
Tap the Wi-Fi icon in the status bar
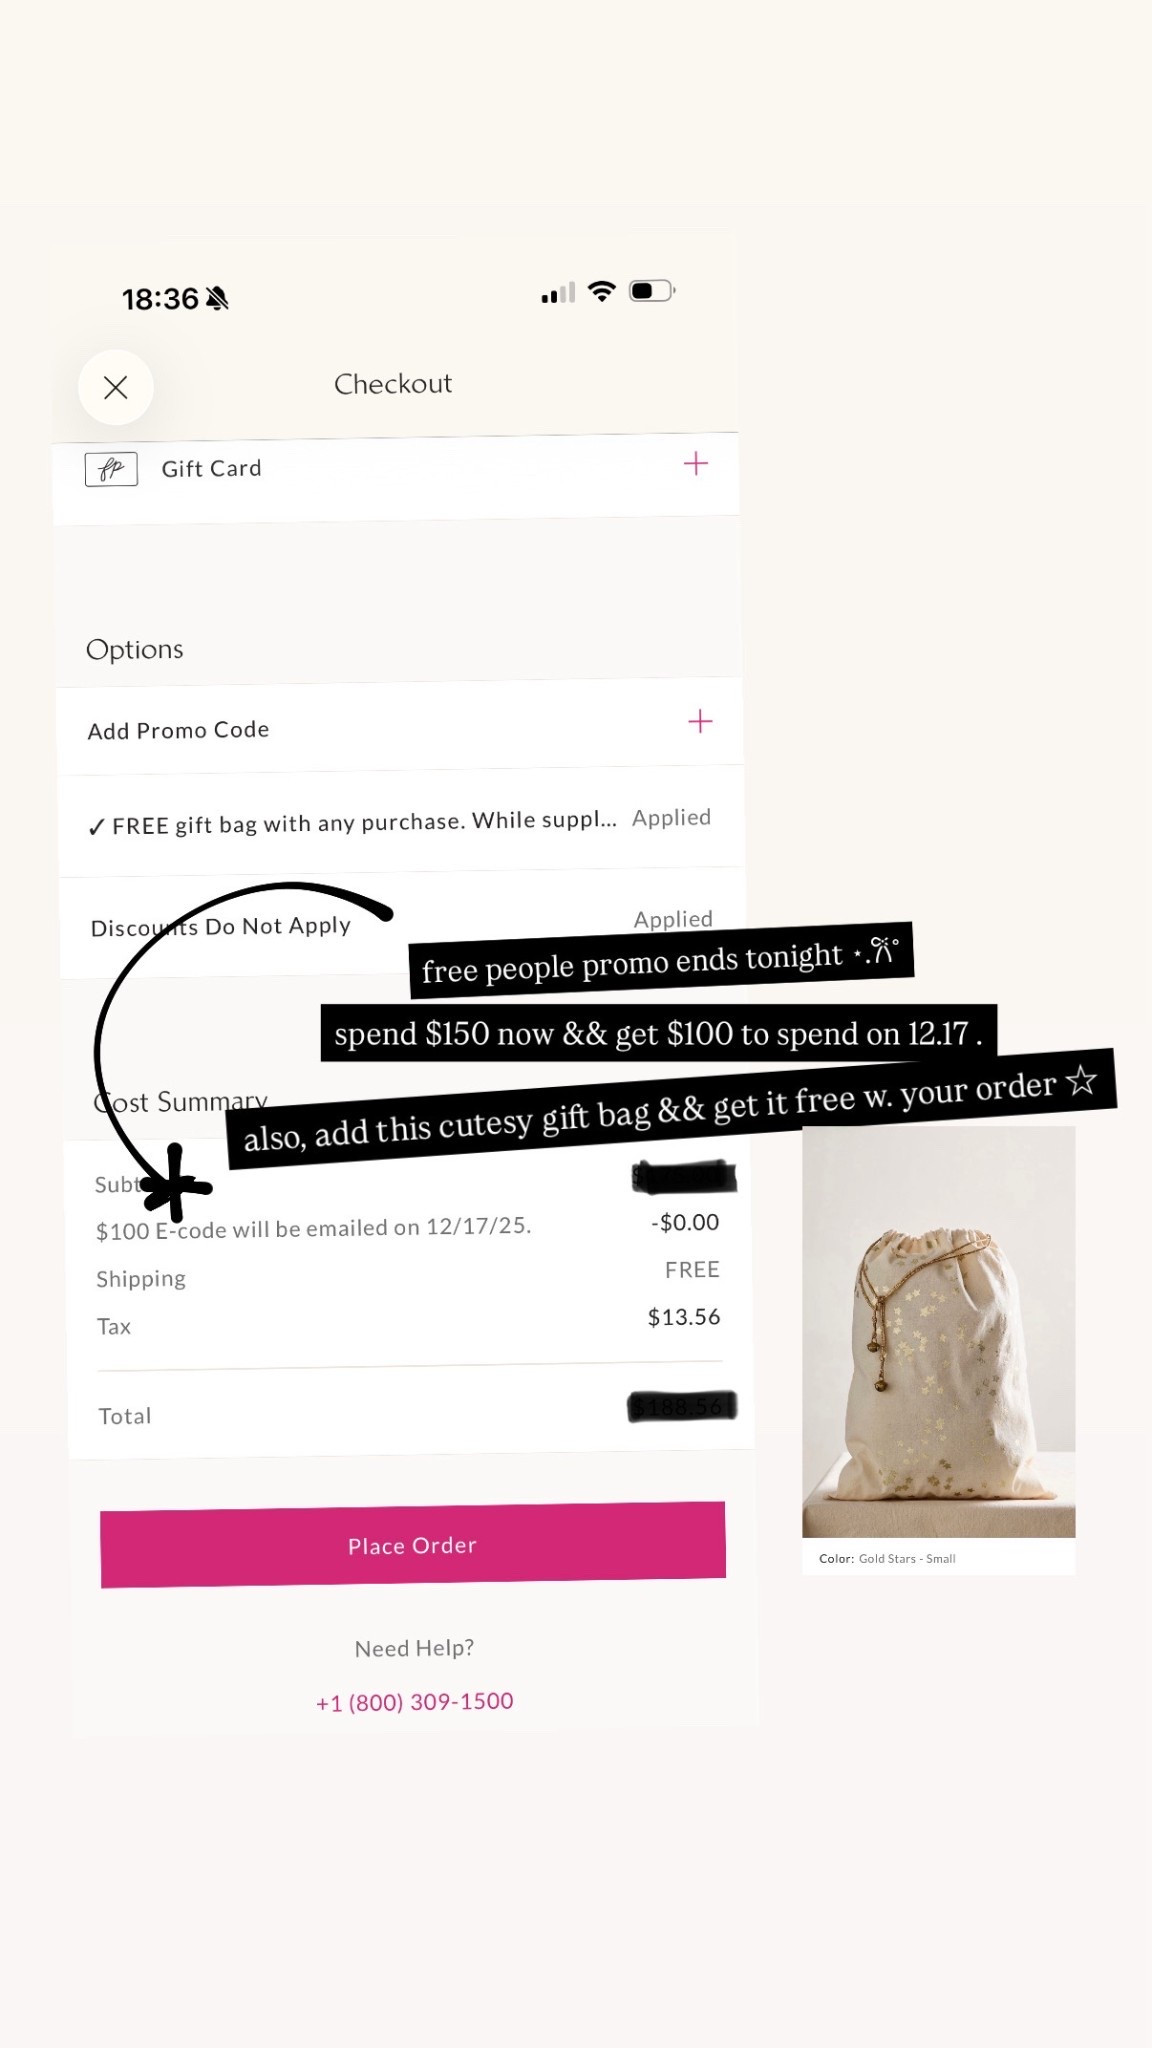coord(602,291)
